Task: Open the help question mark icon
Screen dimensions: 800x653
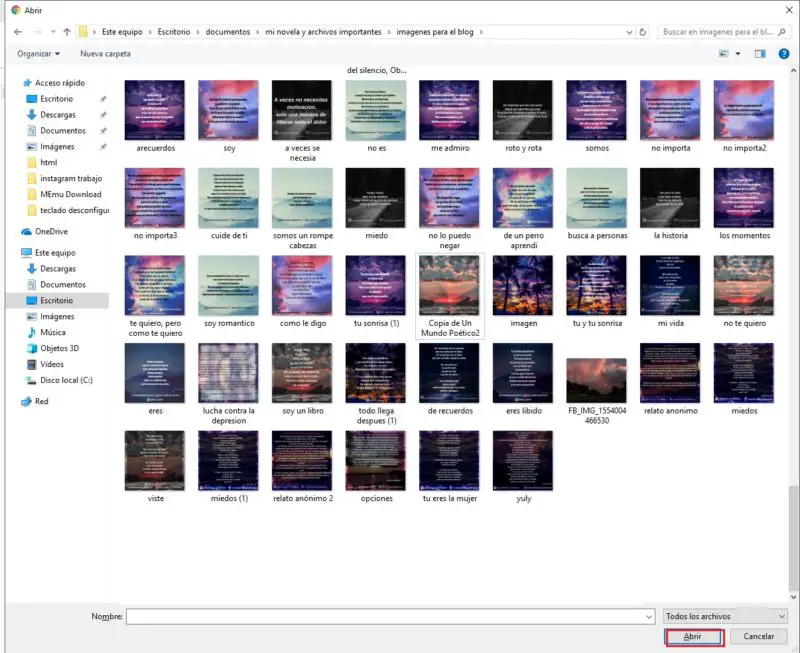Action: 784,54
